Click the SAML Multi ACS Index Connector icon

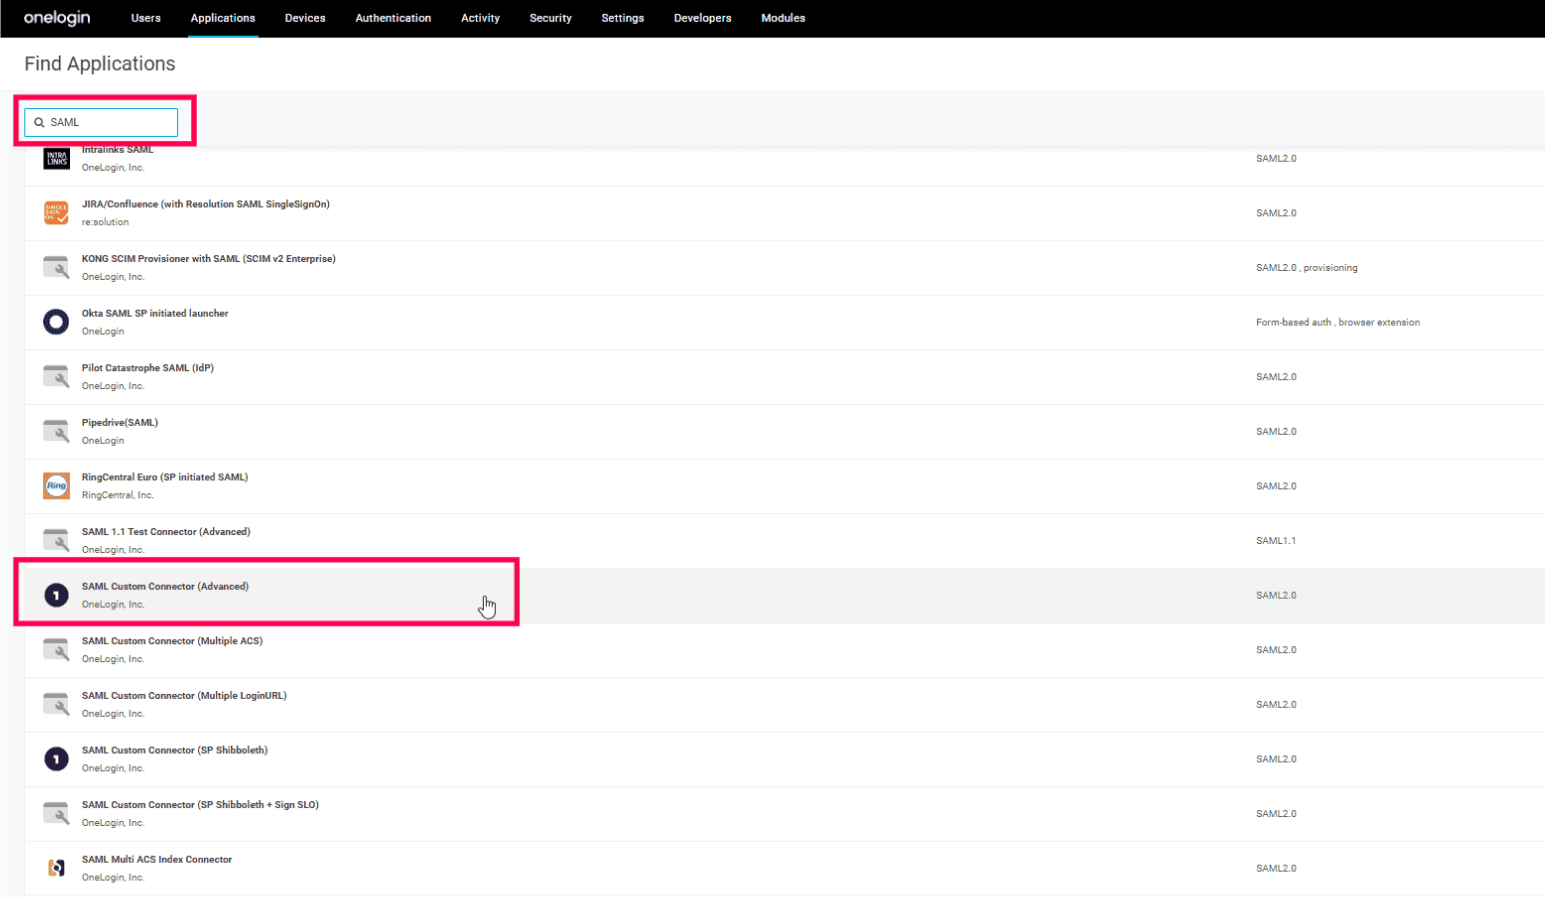pos(56,868)
